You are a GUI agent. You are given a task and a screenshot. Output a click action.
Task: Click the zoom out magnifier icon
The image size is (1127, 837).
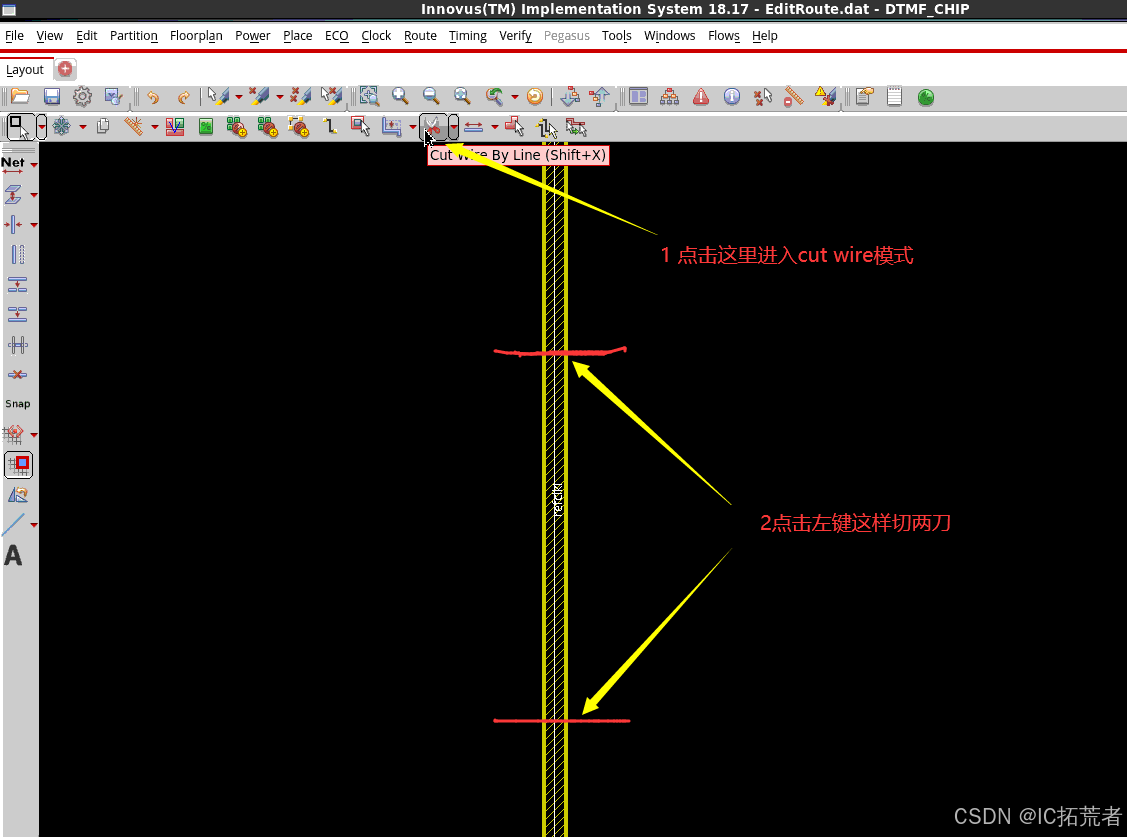tap(431, 96)
